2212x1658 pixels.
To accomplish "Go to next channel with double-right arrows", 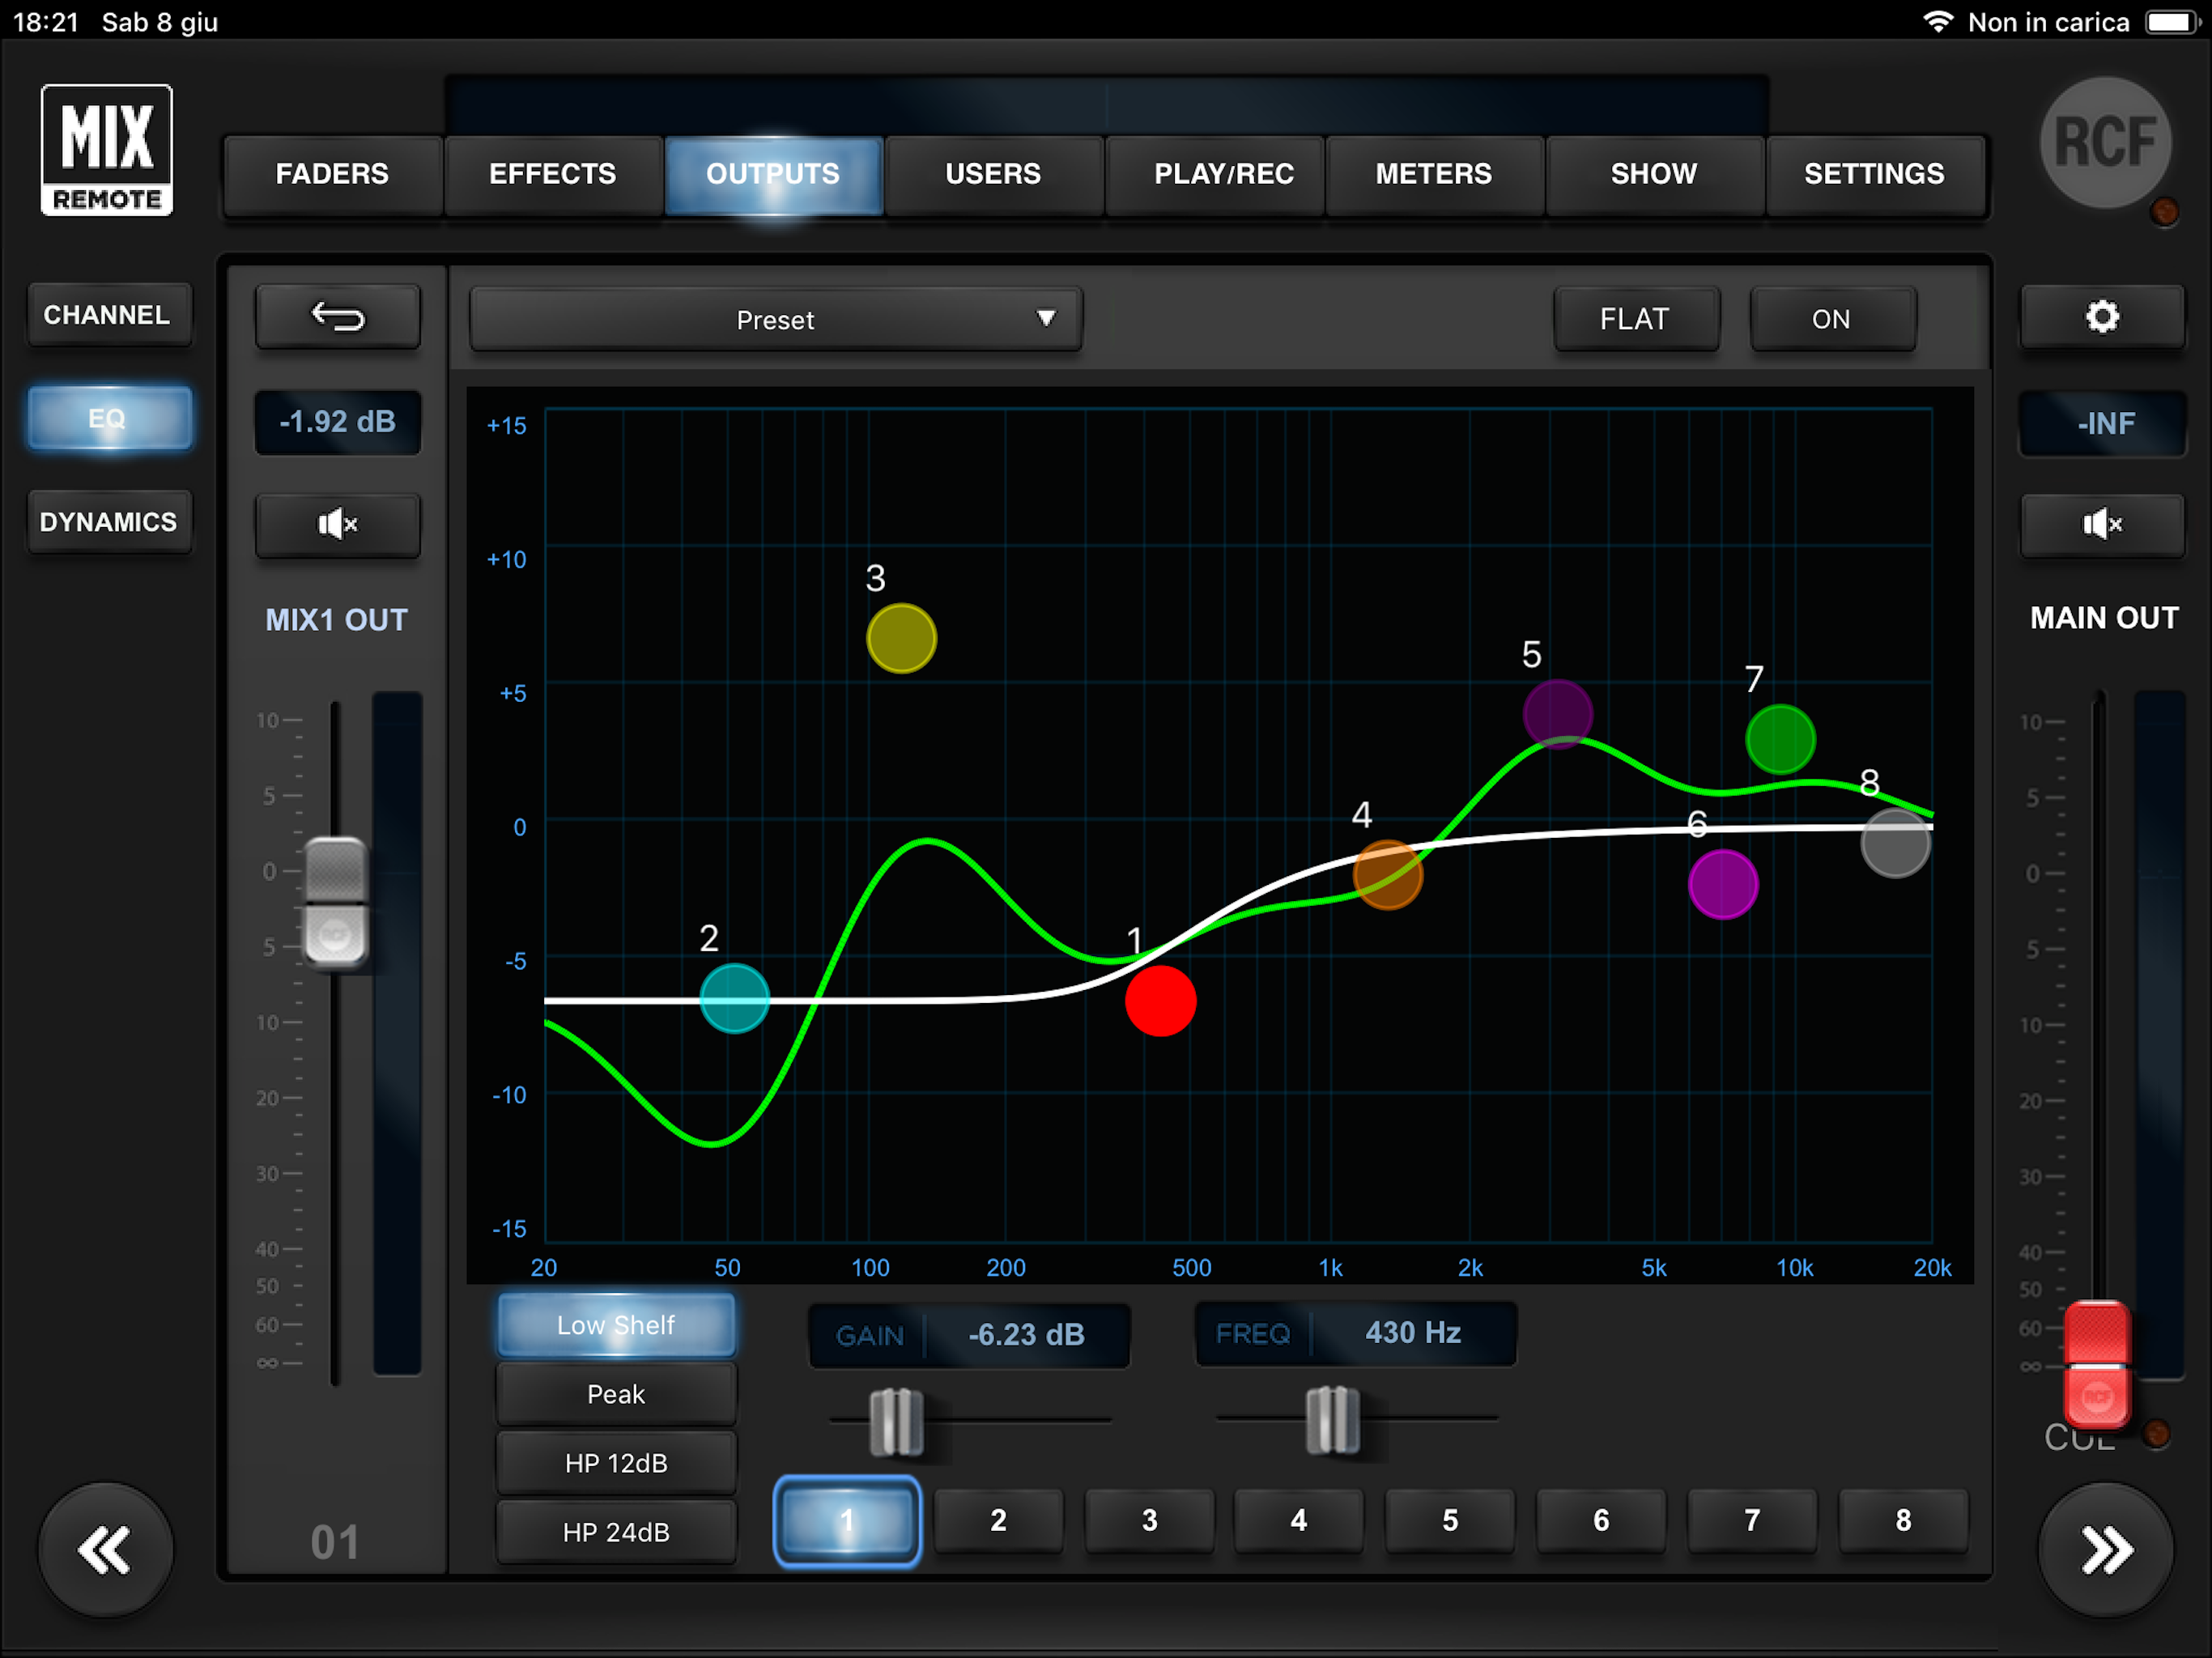I will pyautogui.click(x=2105, y=1550).
